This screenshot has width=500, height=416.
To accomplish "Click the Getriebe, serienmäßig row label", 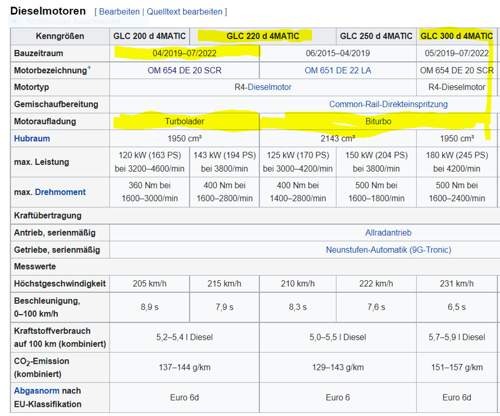I will [x=60, y=250].
